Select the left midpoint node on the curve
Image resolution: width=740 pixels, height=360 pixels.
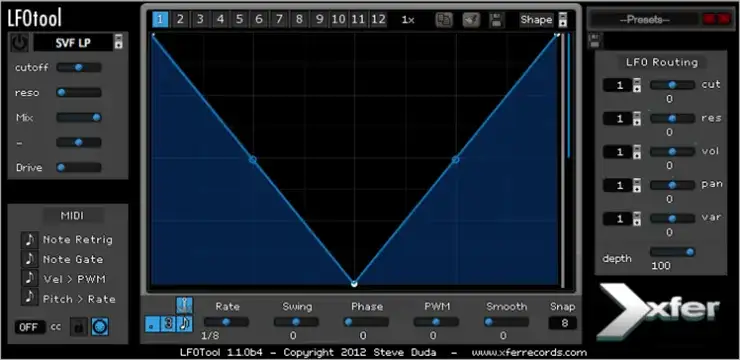pos(252,160)
